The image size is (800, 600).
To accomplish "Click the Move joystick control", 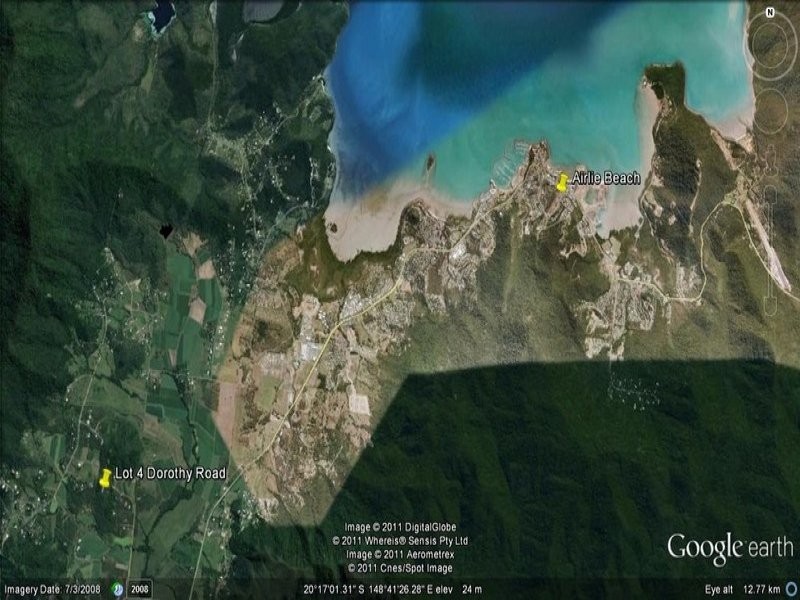I will pos(770,112).
